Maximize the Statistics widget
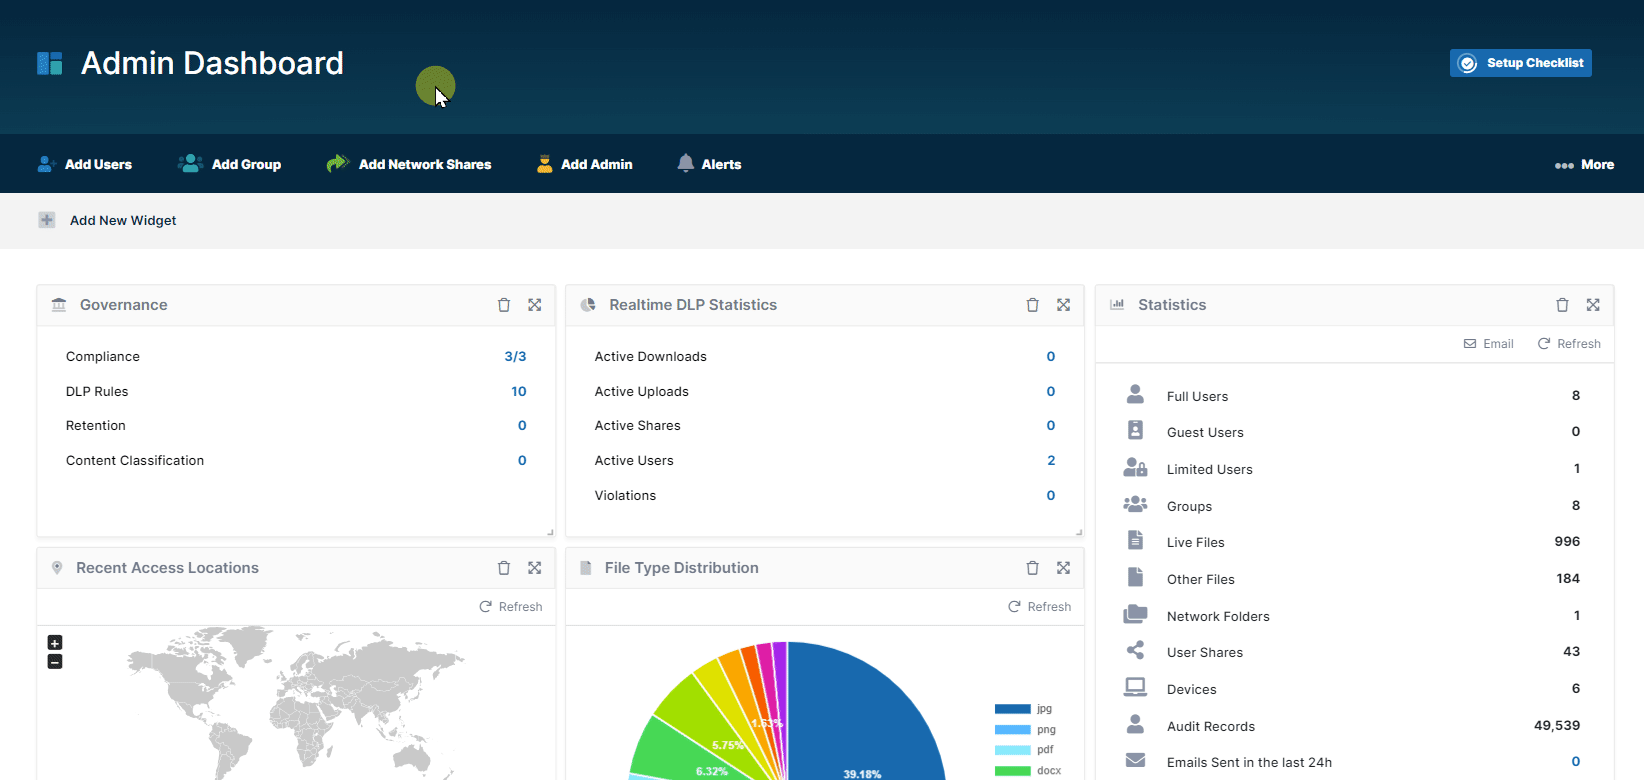 click(x=1593, y=305)
